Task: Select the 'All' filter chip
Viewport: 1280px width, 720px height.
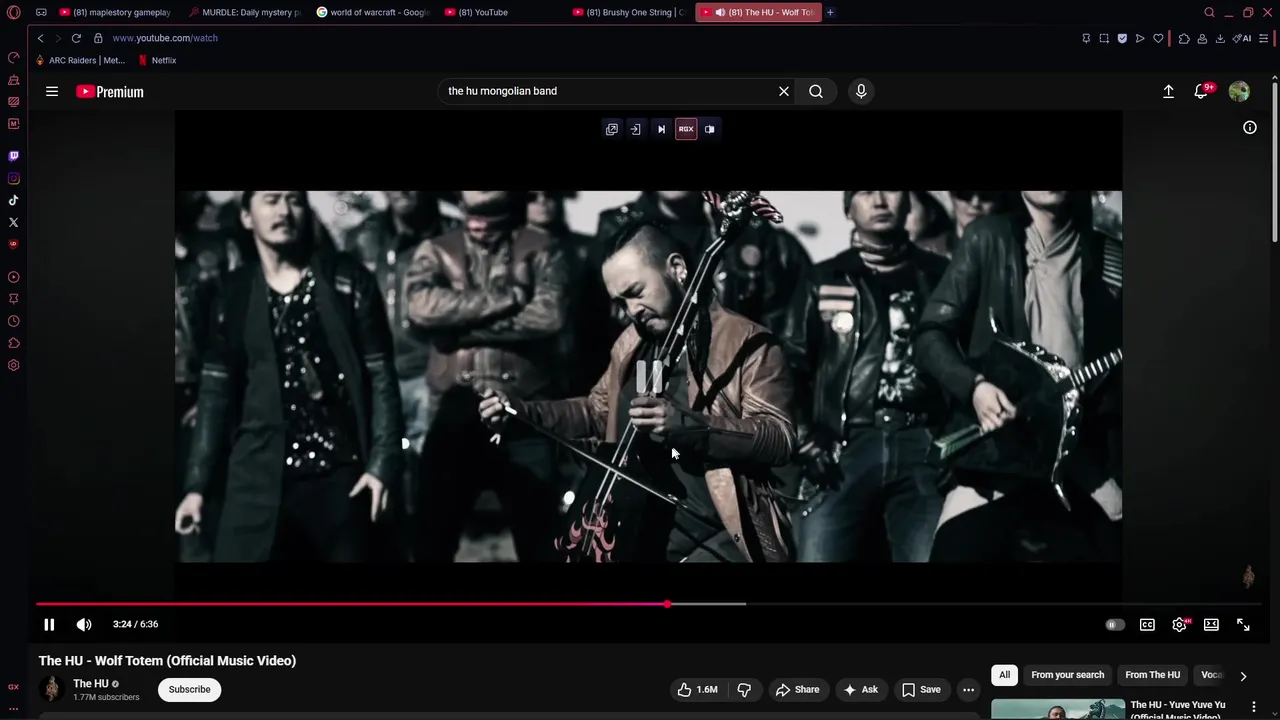Action: 1004,675
